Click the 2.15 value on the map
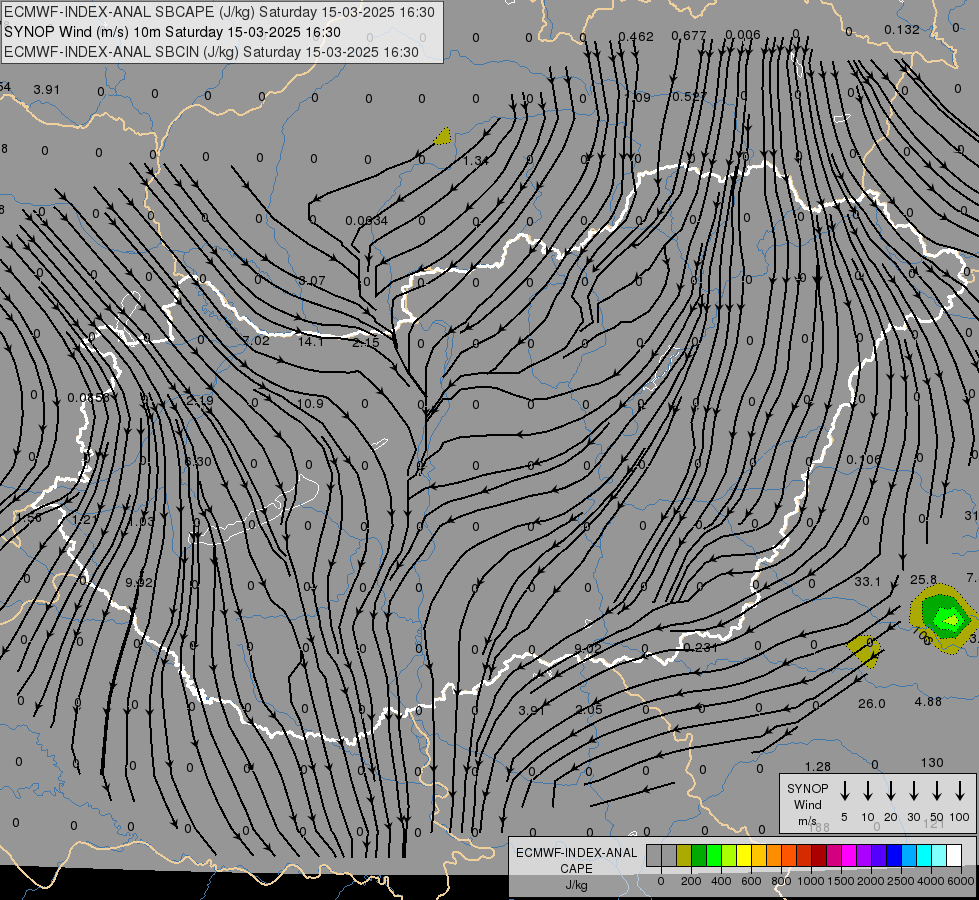 click(365, 342)
